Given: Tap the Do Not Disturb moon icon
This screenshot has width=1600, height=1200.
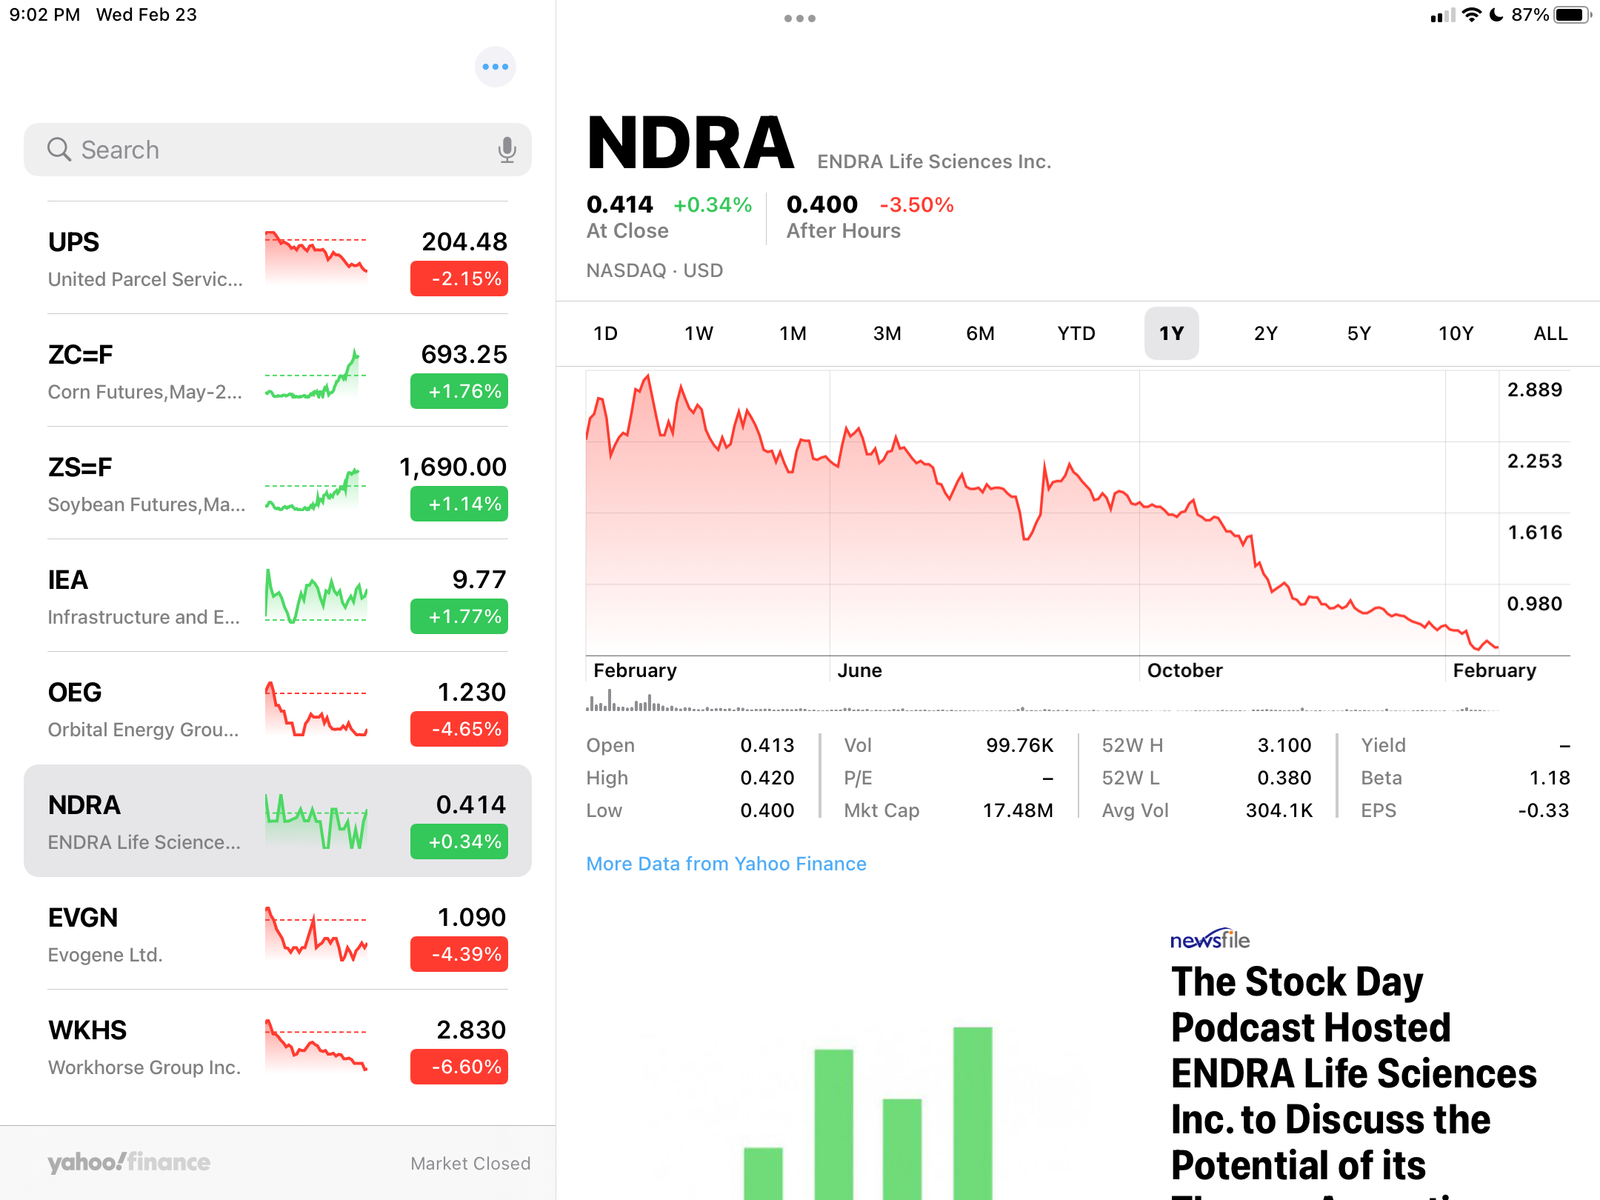Looking at the screenshot, I should pos(1496,15).
